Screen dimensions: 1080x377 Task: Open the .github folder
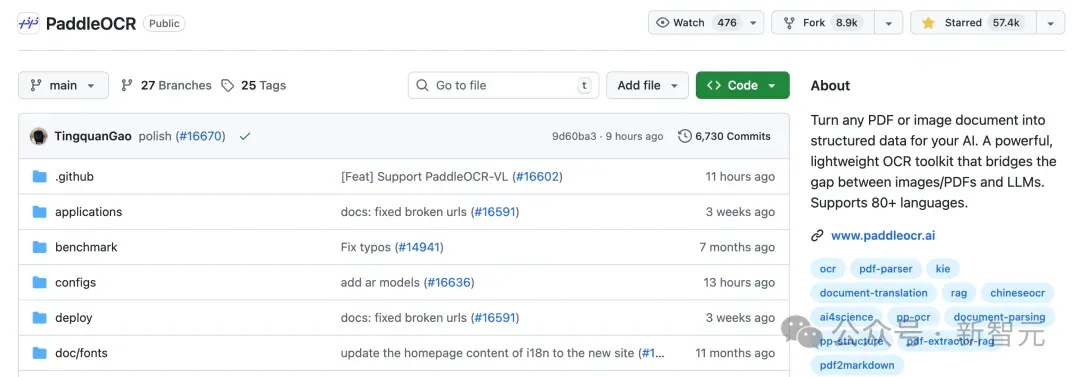pyautogui.click(x=74, y=177)
